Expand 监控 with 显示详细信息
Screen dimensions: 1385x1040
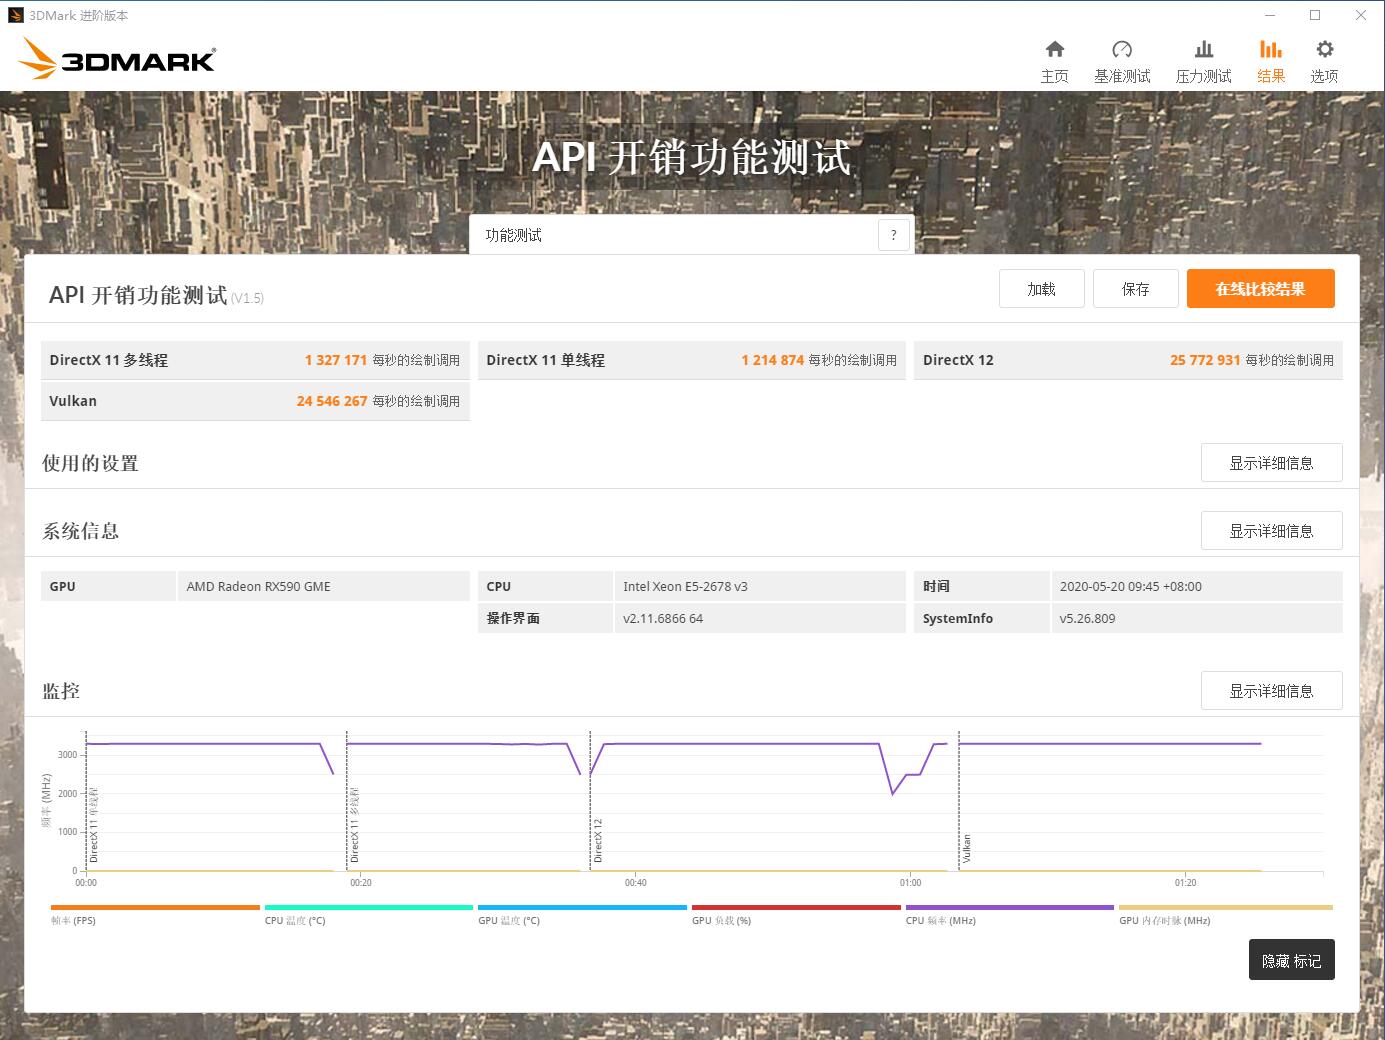click(1271, 690)
